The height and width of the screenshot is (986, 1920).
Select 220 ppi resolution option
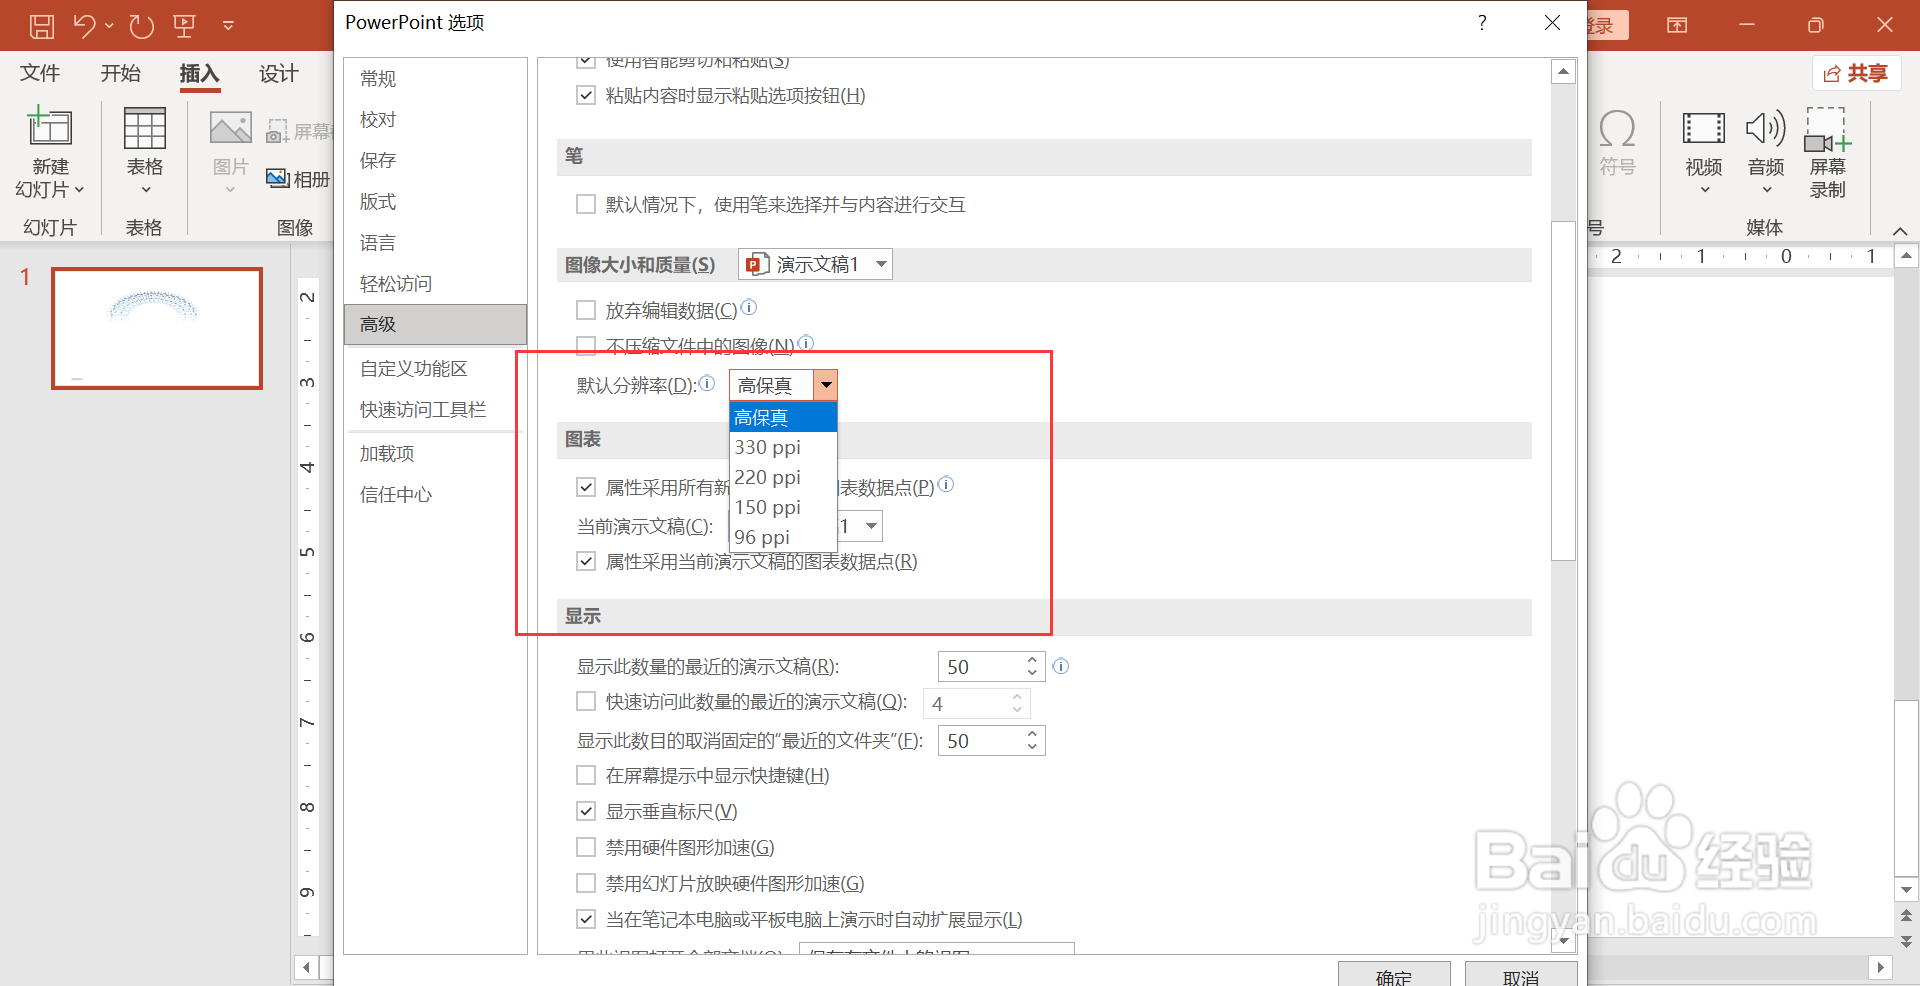783,477
